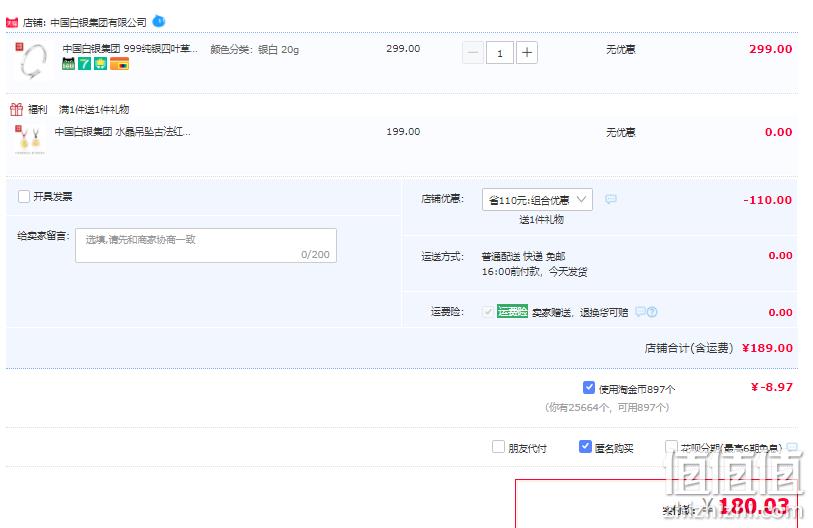The width and height of the screenshot is (813, 528).
Task: Click the Tmall store icon beside 店铺
Action: [12, 22]
